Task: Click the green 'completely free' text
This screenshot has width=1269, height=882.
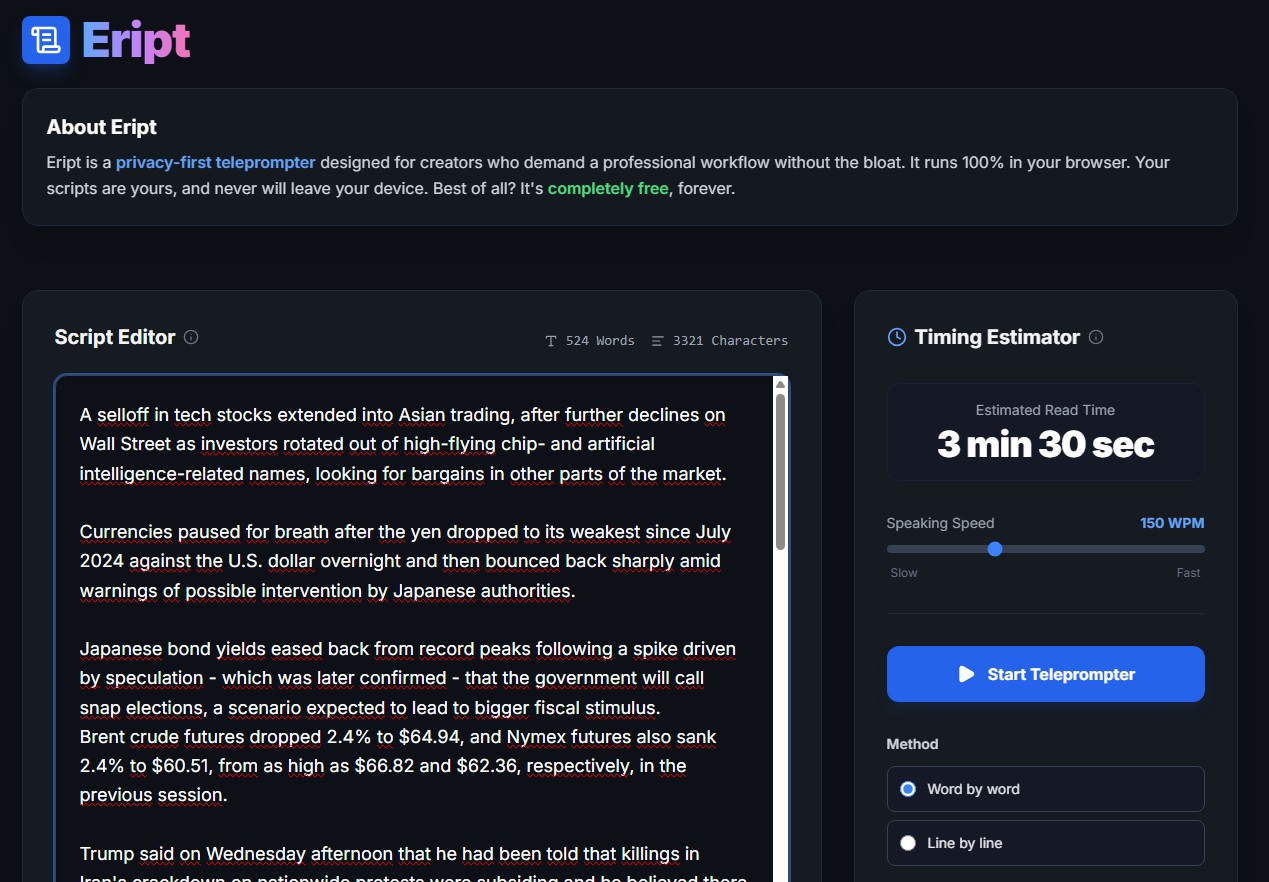Action: pyautogui.click(x=609, y=188)
